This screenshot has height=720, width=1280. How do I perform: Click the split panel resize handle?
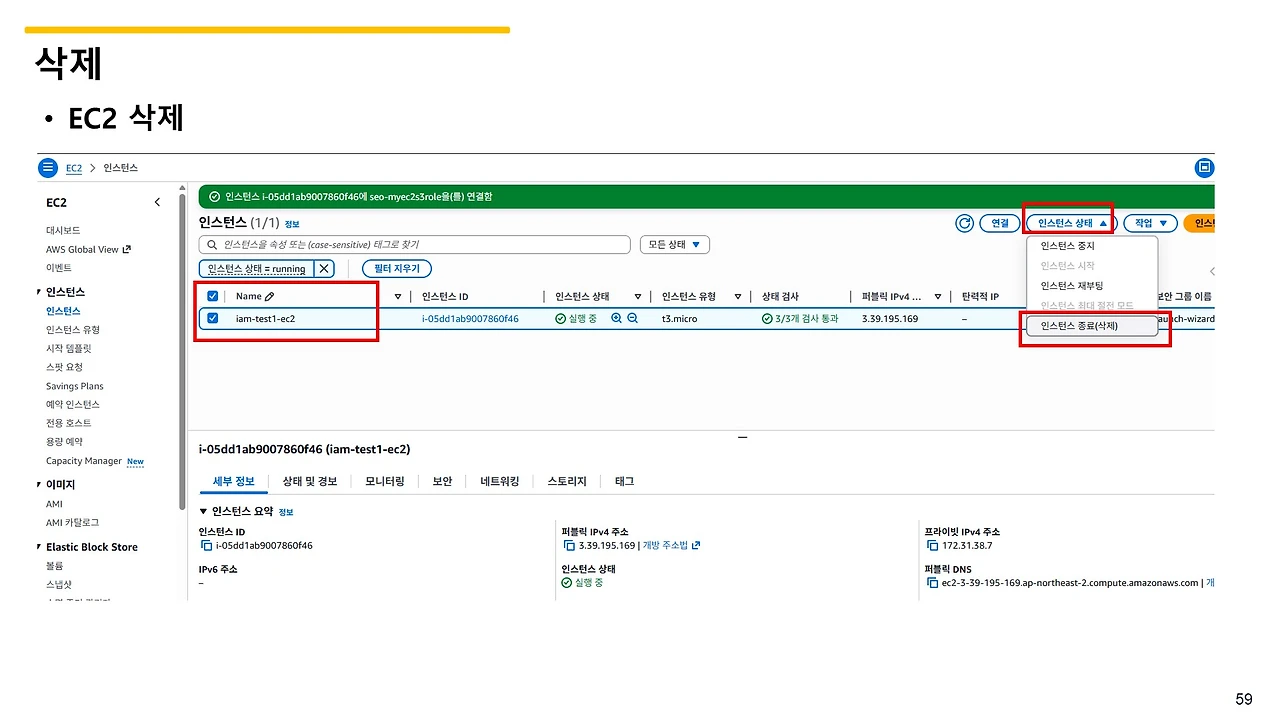point(742,437)
